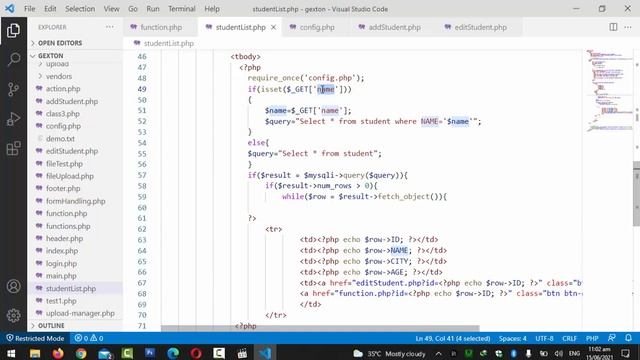Open Windows Start menu

(x=11, y=353)
